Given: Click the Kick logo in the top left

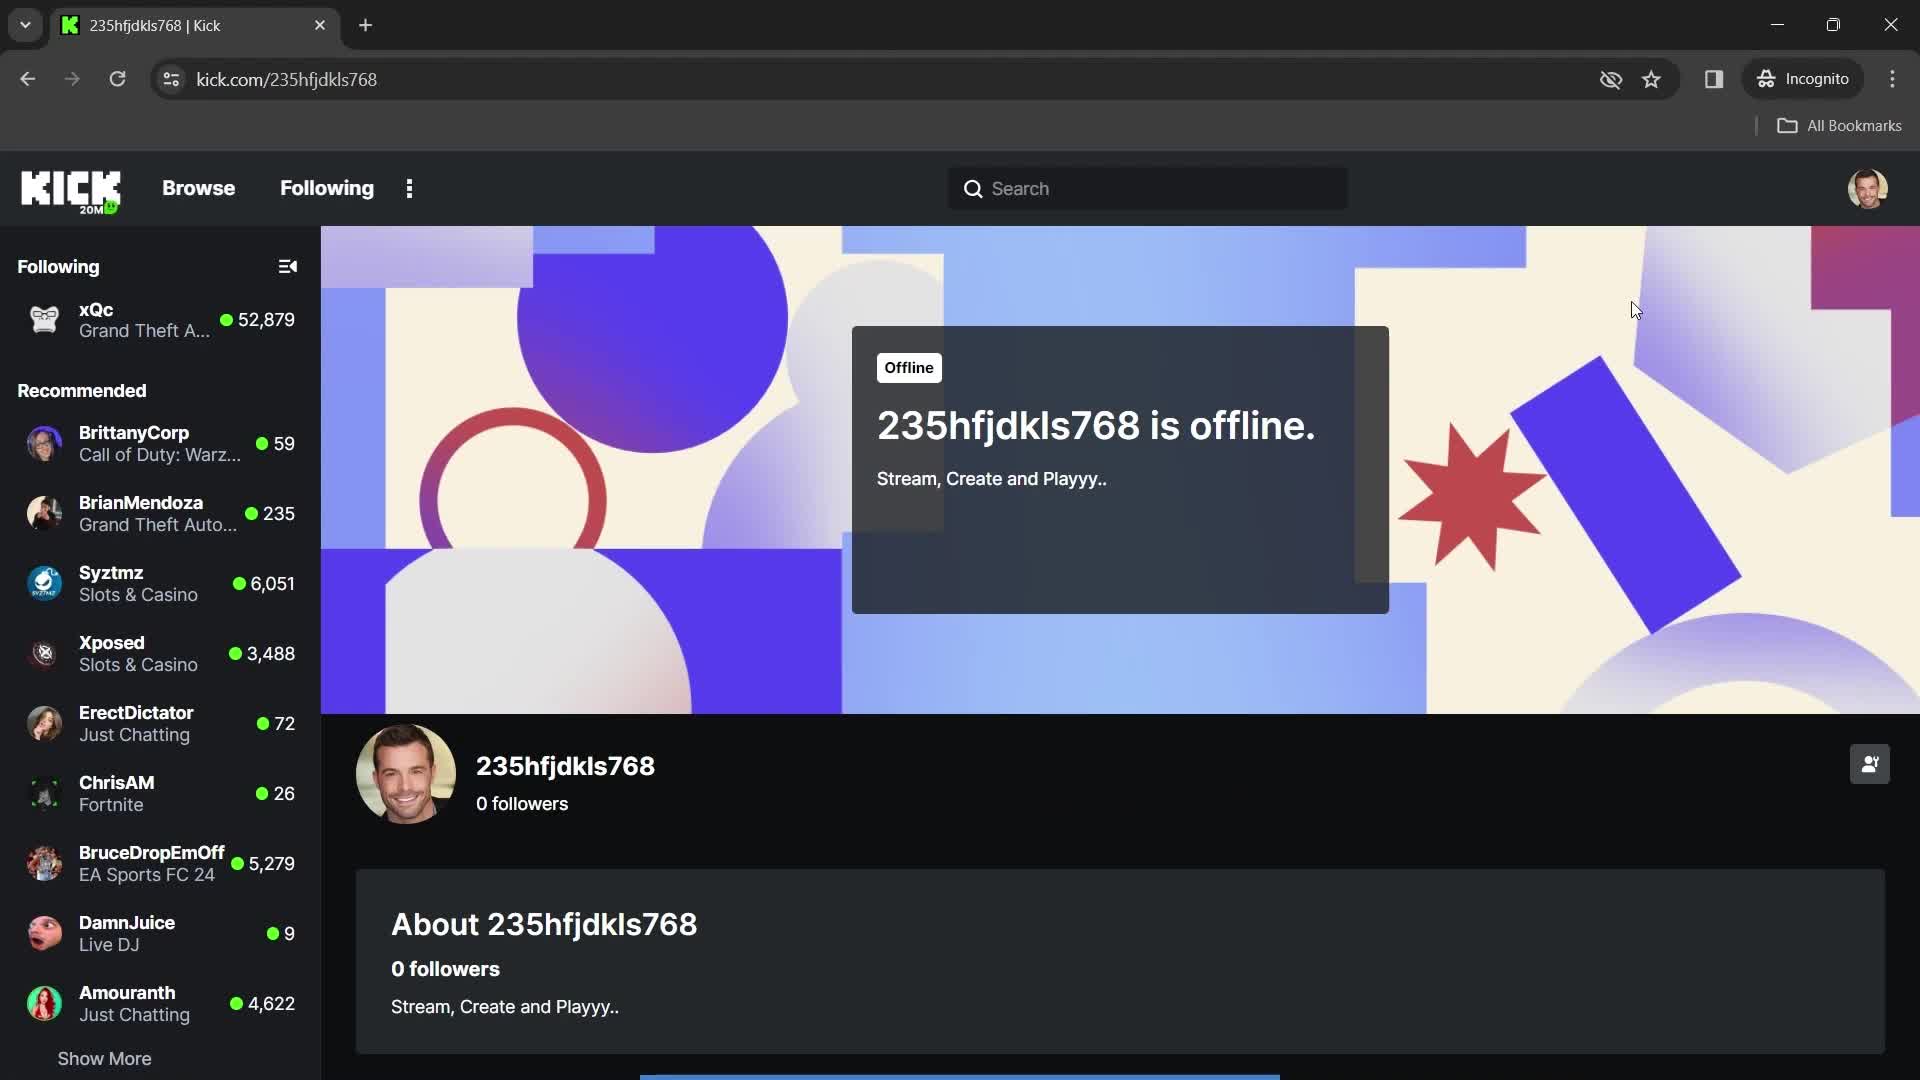Looking at the screenshot, I should click(x=70, y=187).
